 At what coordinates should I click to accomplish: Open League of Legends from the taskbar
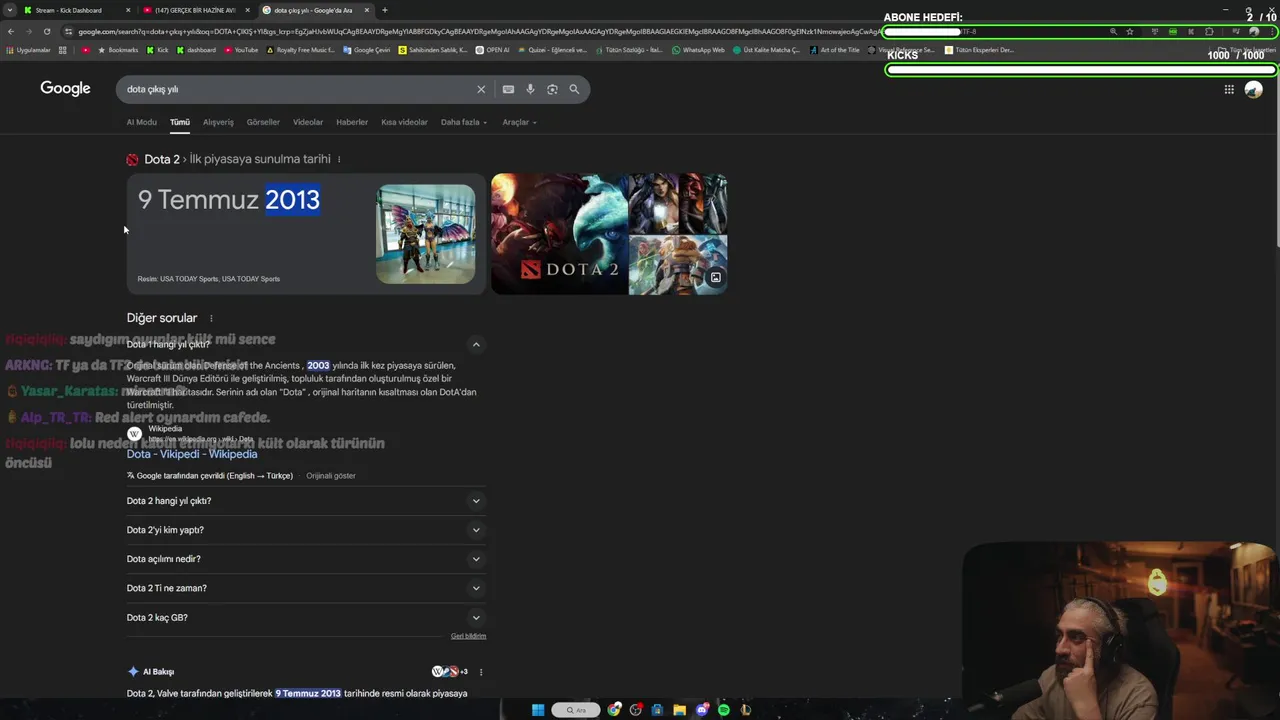click(x=746, y=710)
